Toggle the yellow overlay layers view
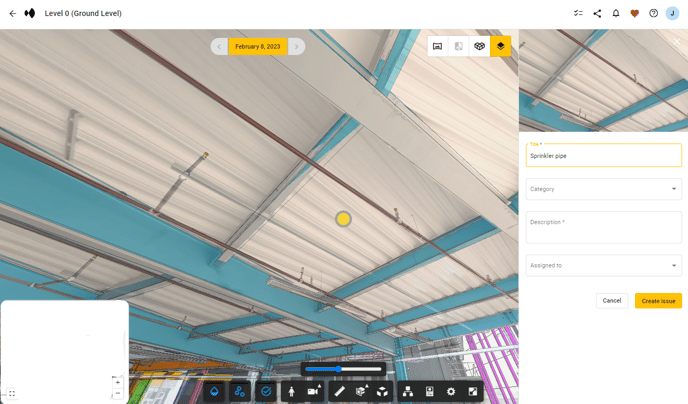The width and height of the screenshot is (688, 404). (501, 46)
